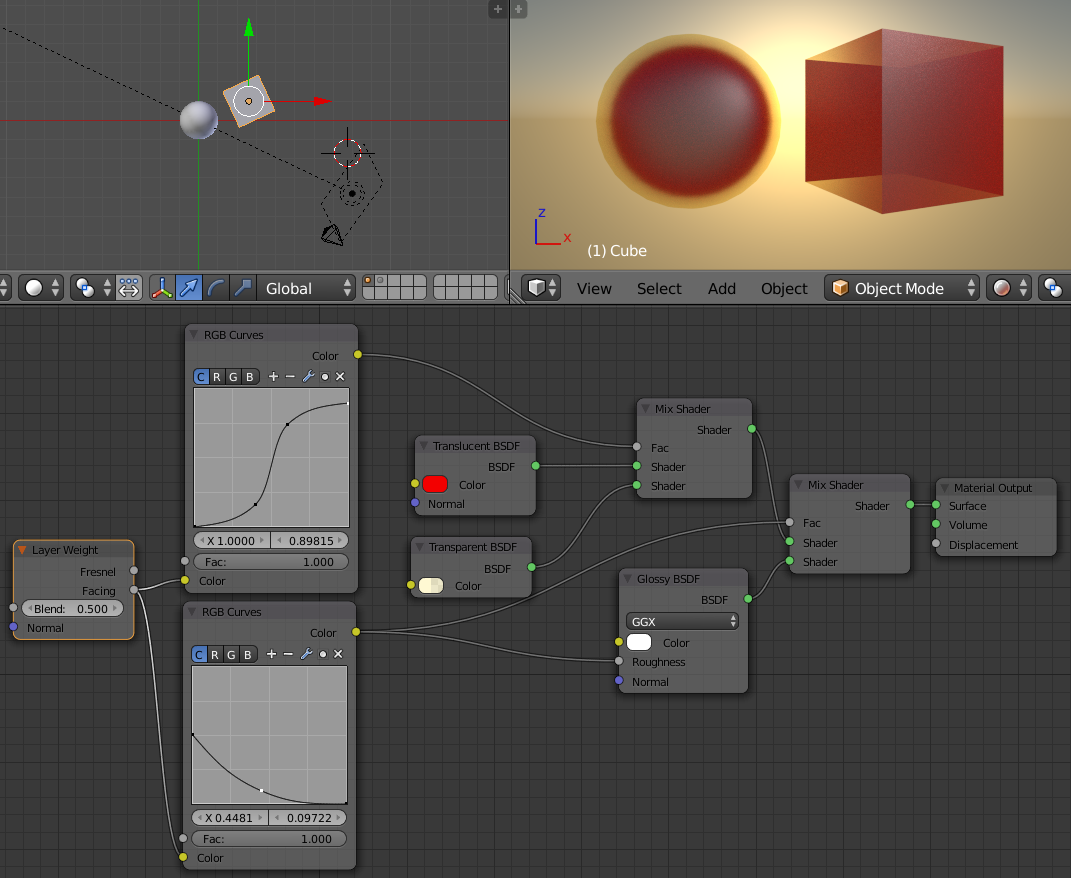Image resolution: width=1071 pixels, height=878 pixels.
Task: Click the wrench tools icon on top RGB Curves node
Action: tap(309, 376)
